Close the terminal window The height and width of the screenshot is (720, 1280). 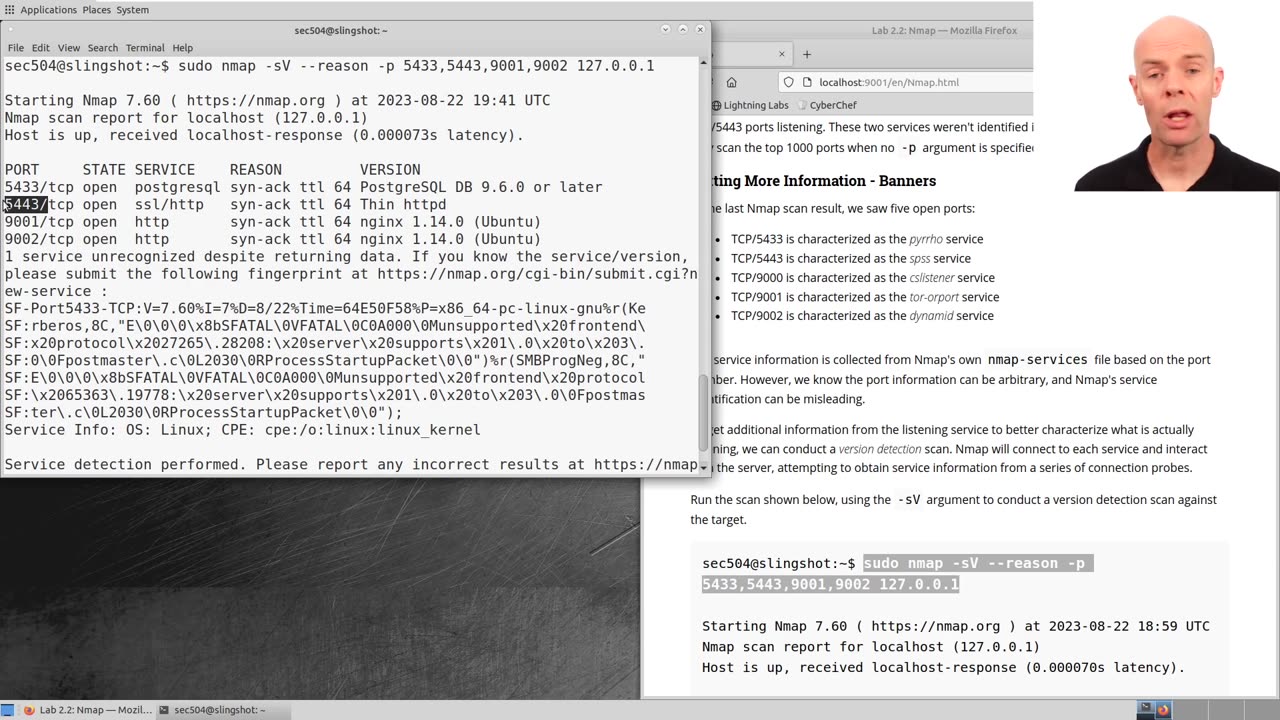[700, 30]
